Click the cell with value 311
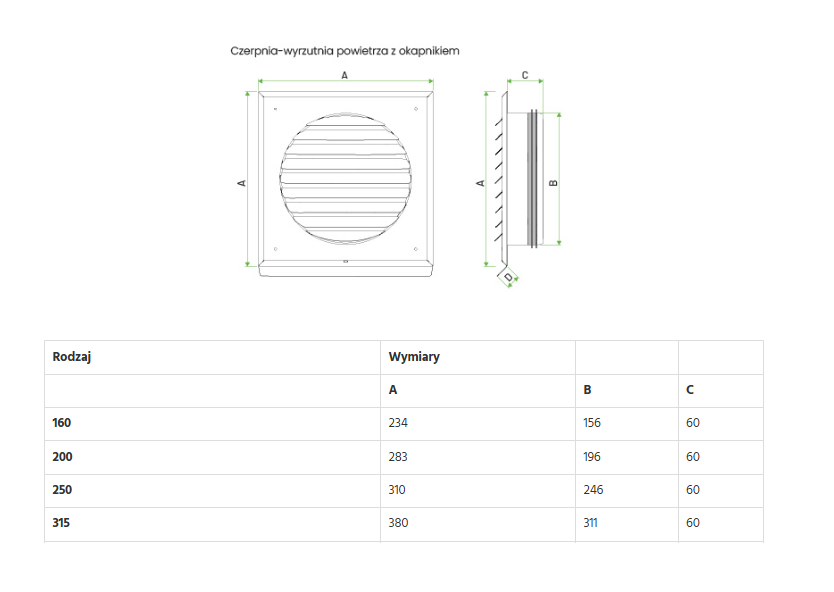Image resolution: width=834 pixels, height=592 pixels. pos(593,523)
